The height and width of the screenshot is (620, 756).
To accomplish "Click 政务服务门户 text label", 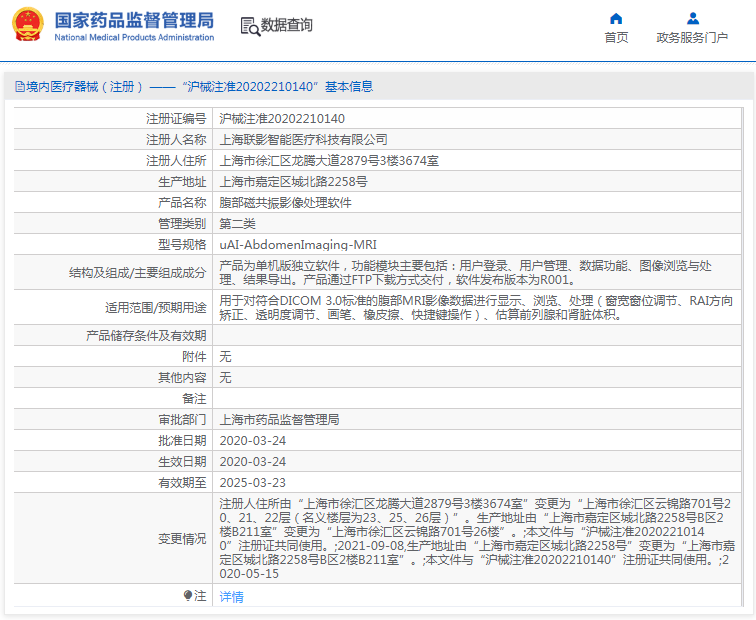I will 692,38.
